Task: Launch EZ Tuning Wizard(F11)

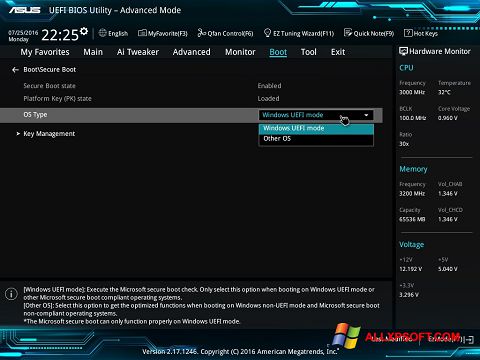Action: pos(299,33)
